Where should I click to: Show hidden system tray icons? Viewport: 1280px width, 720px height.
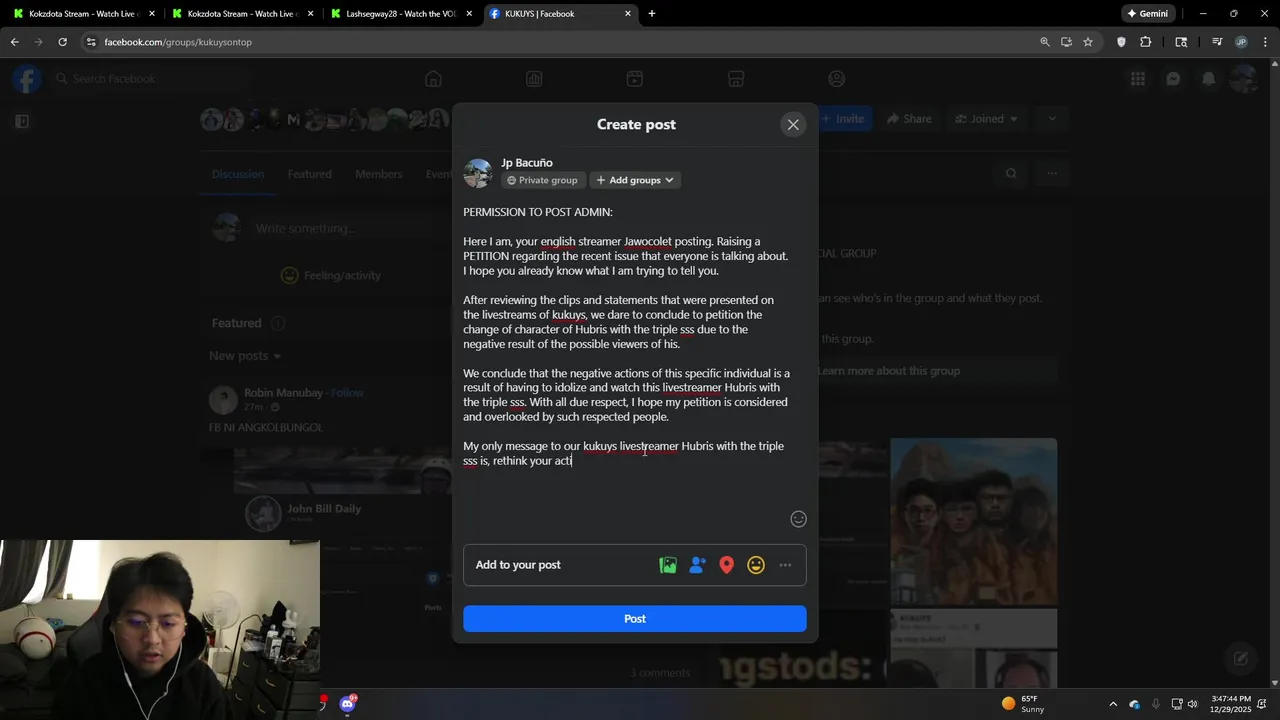(x=1113, y=704)
